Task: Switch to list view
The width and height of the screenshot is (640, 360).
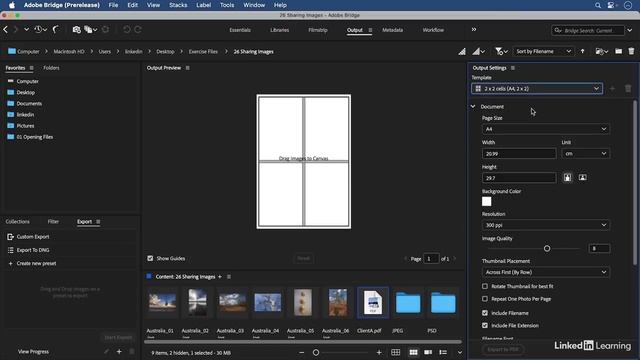Action: tap(443, 352)
